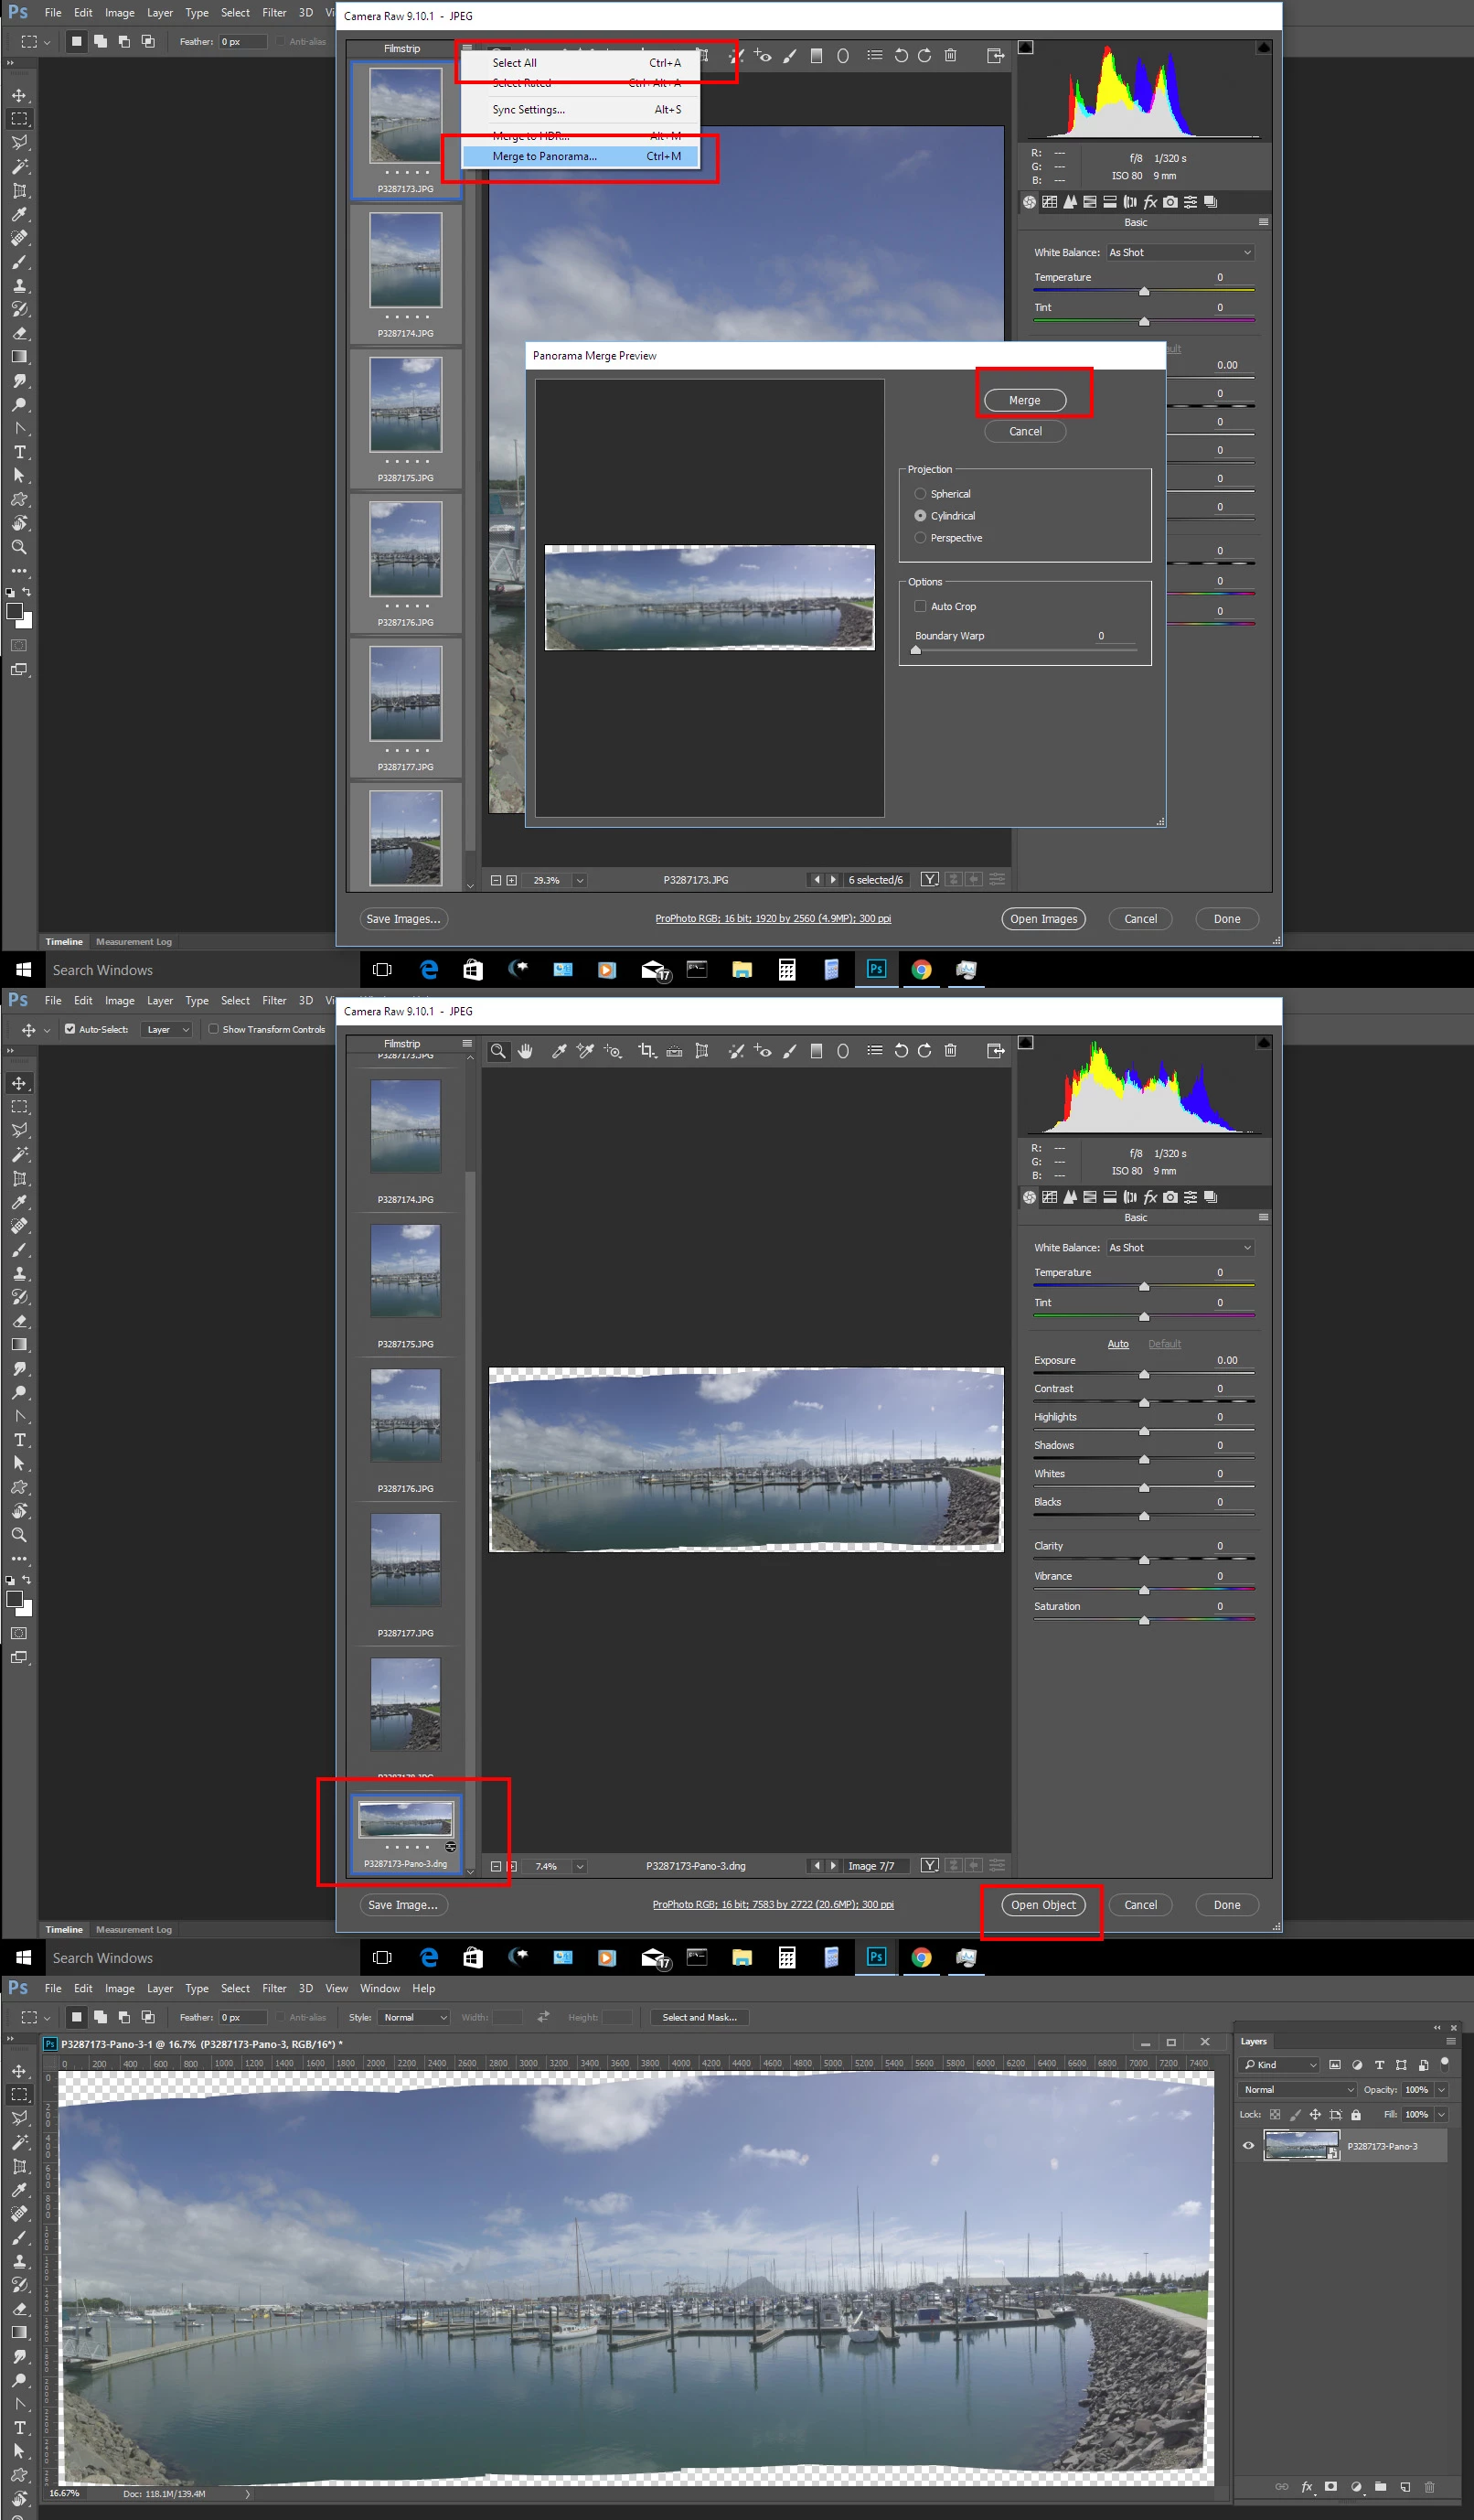Select the Zoom tool in Camera Raw toolbar
This screenshot has height=2520, width=1474.
click(498, 1051)
